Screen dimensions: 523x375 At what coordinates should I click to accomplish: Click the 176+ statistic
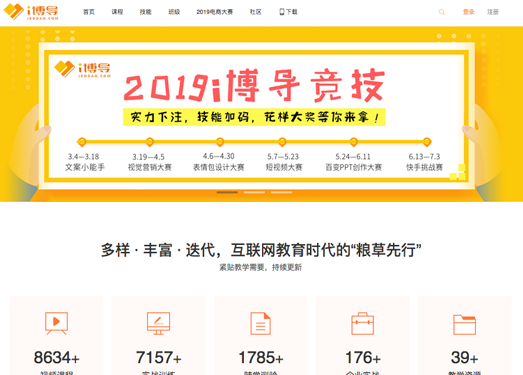[x=363, y=358]
